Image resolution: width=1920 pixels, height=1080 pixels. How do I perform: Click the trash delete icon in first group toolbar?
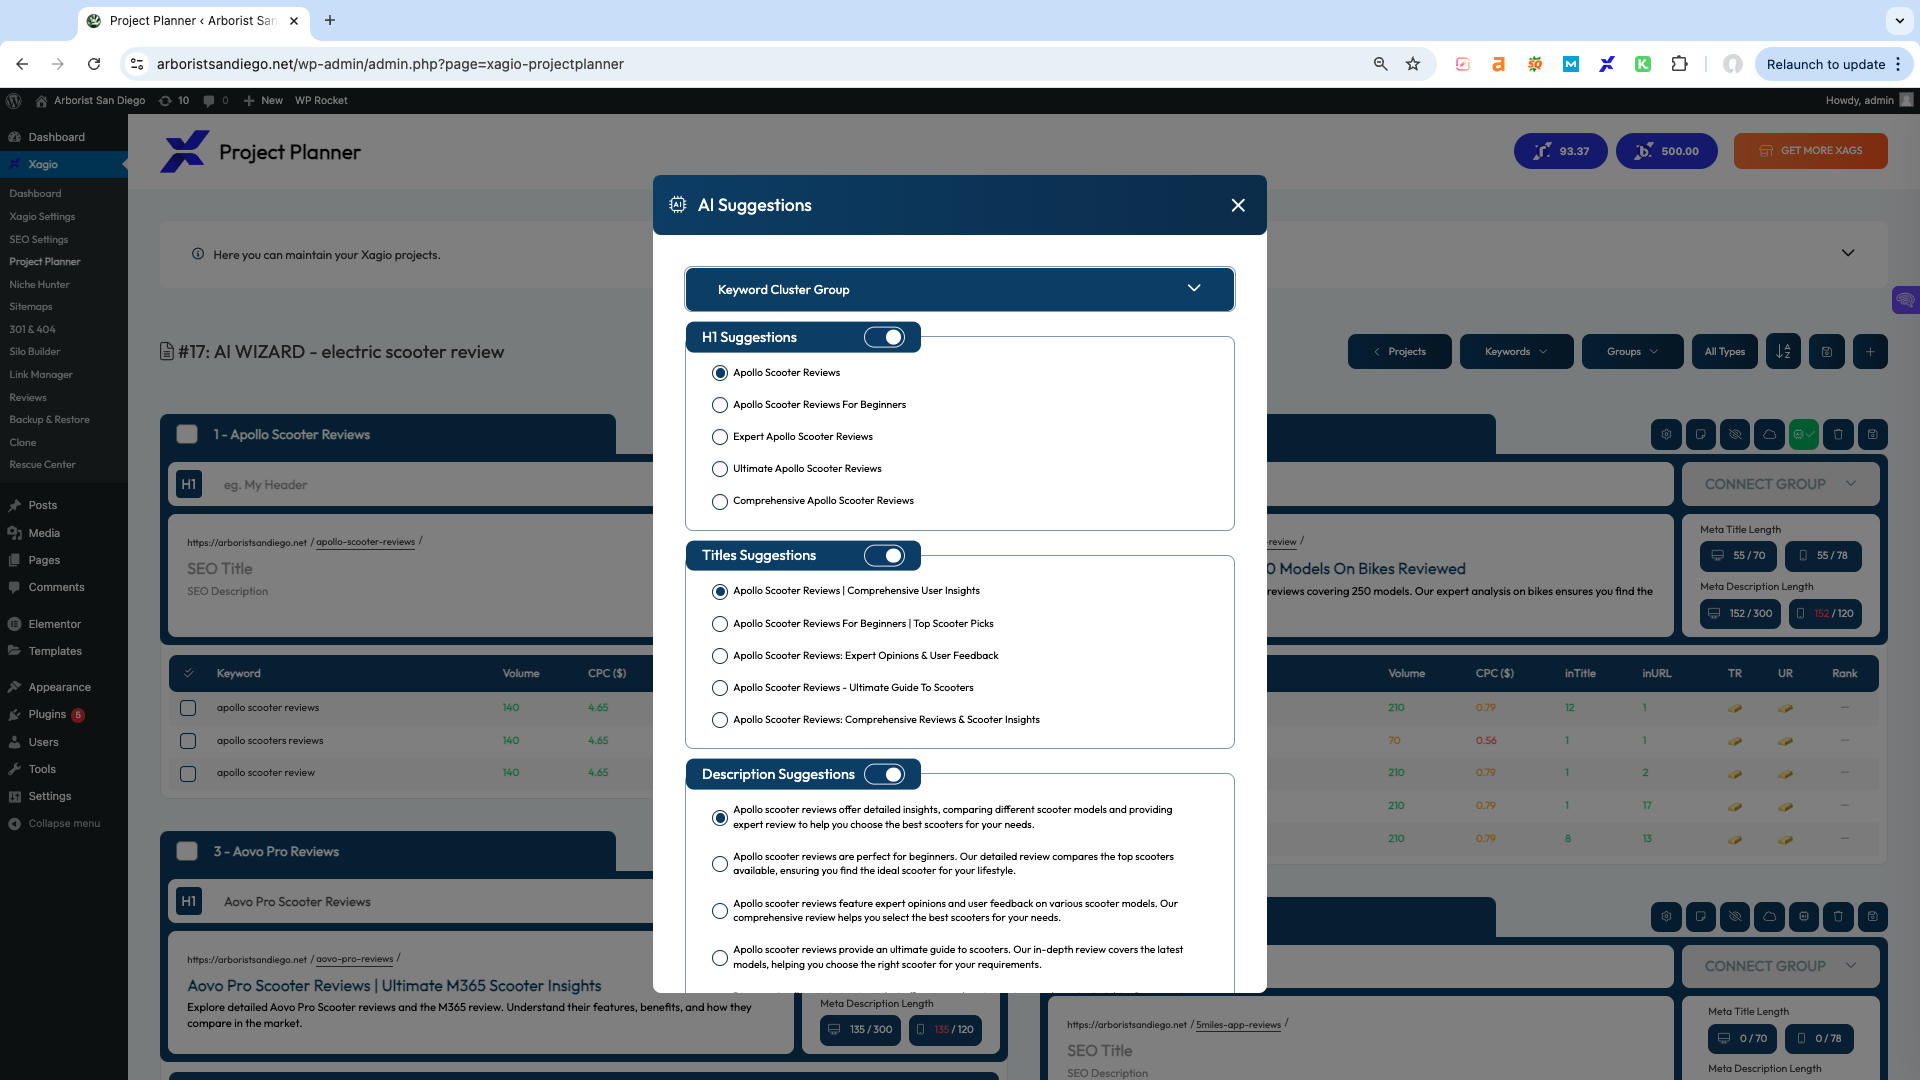pyautogui.click(x=1838, y=434)
